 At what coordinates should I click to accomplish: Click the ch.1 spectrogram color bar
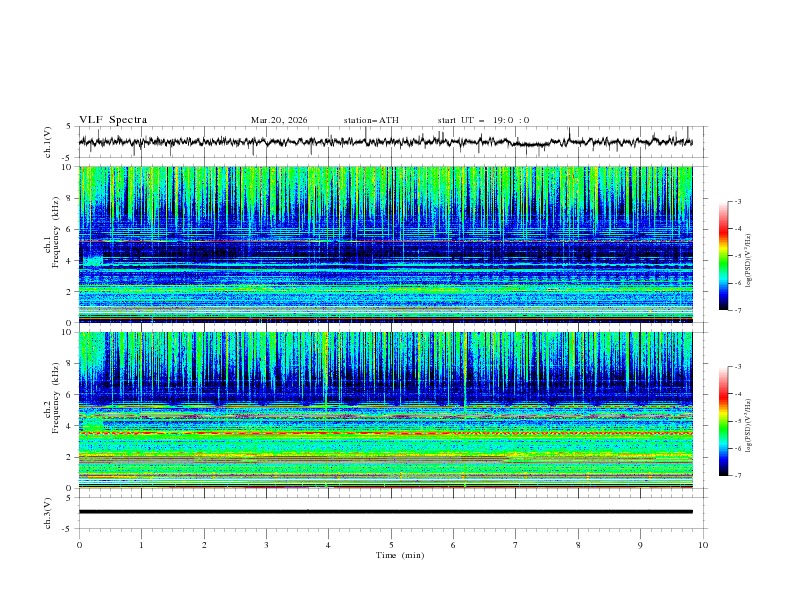coord(723,256)
